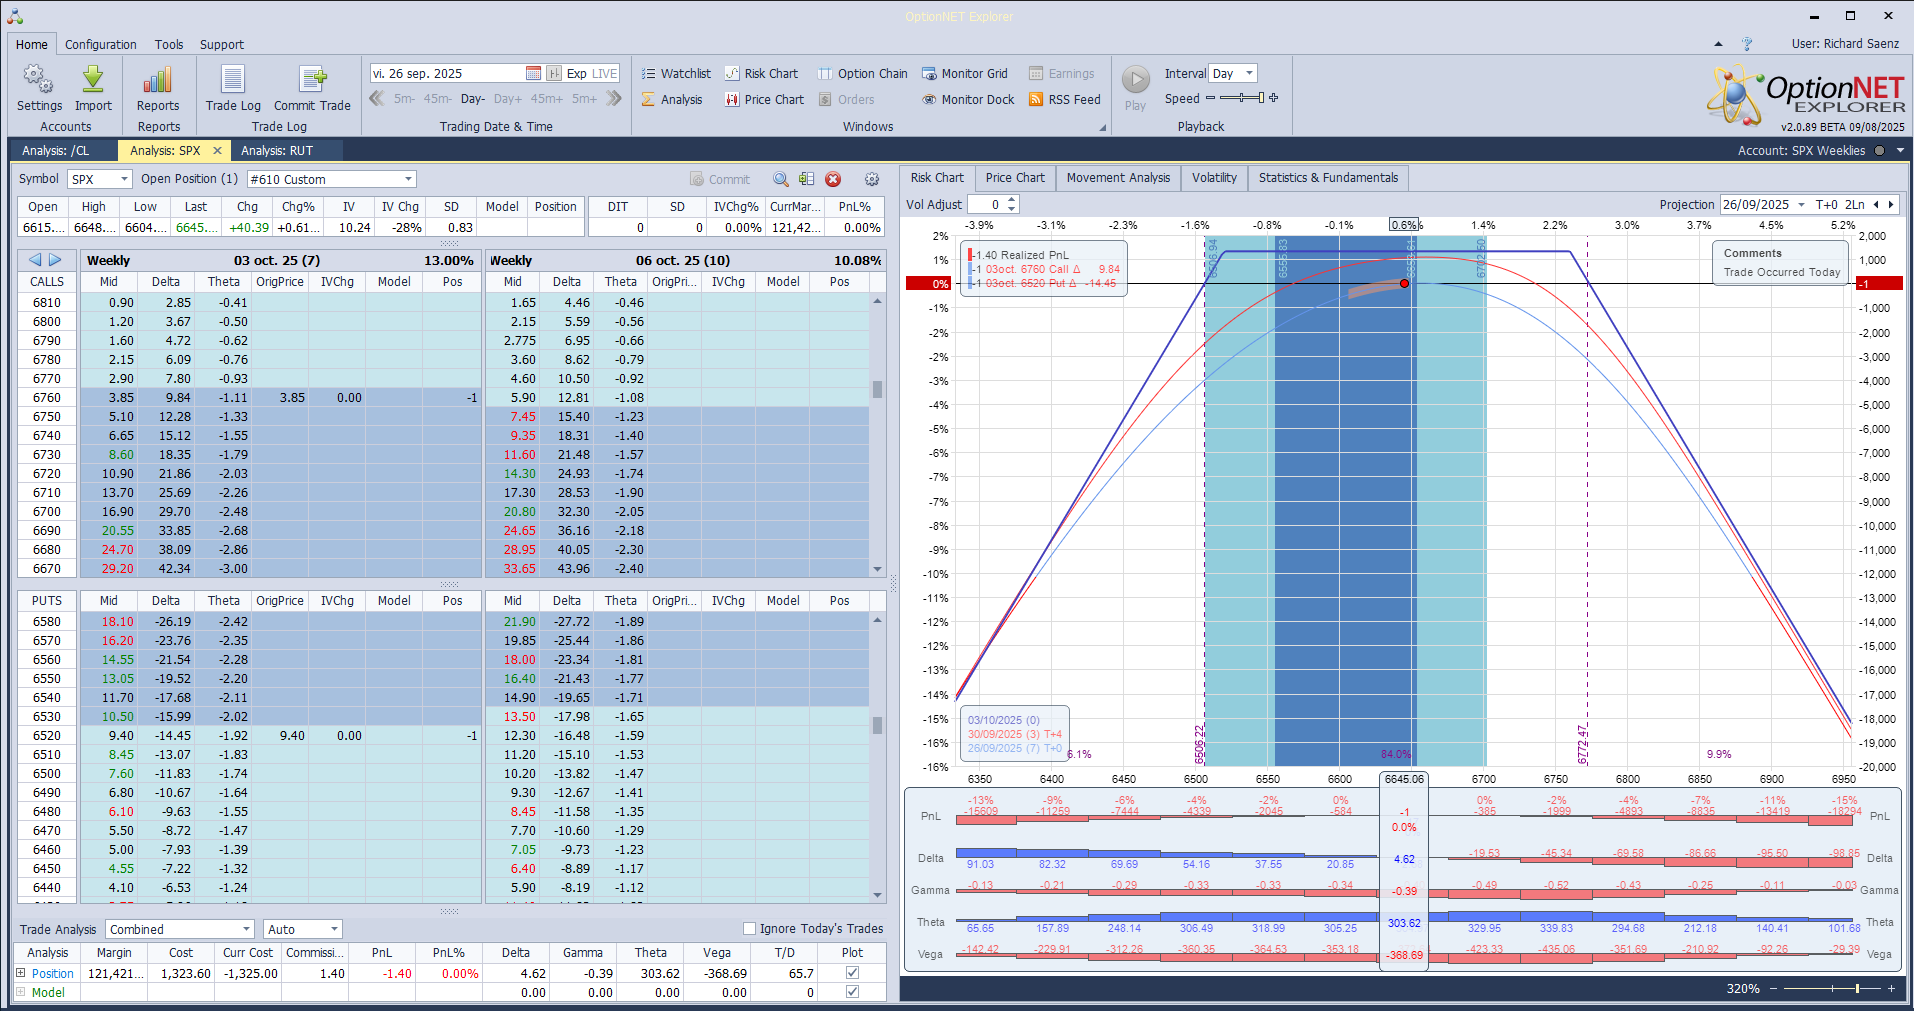Adjust the chart zoom slider at 320%
Screen dimensions: 1914x1011
pyautogui.click(x=1830, y=988)
